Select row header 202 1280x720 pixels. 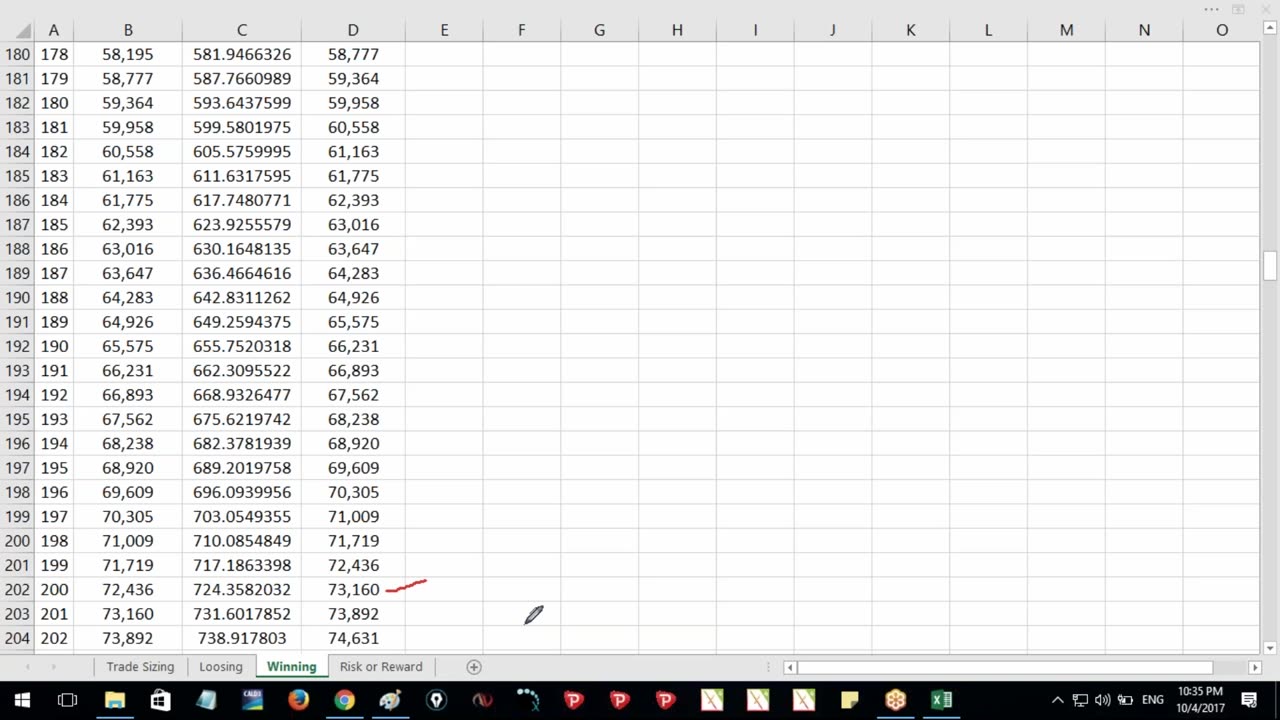pyautogui.click(x=17, y=590)
